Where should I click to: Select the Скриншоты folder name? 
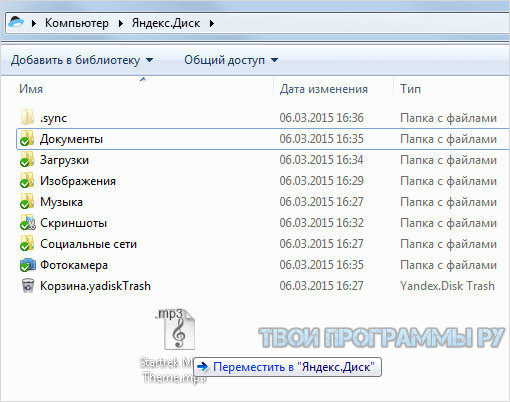(74, 223)
